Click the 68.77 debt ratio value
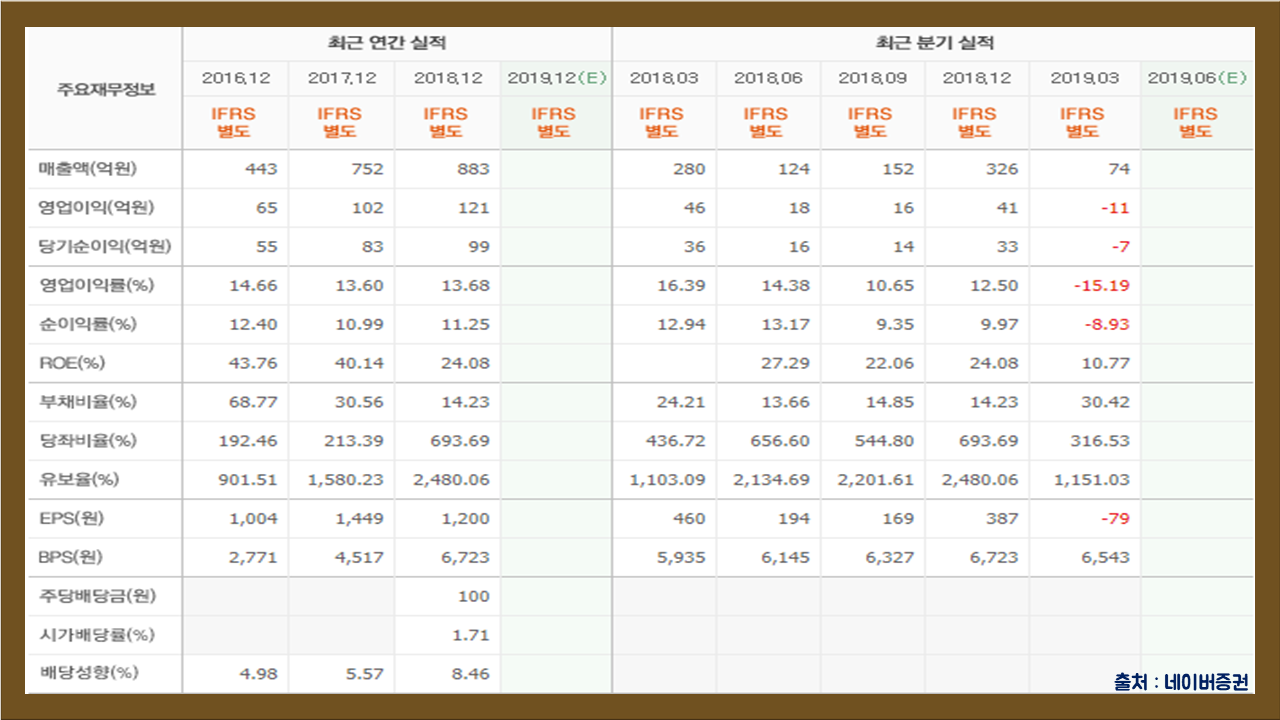 point(255,402)
